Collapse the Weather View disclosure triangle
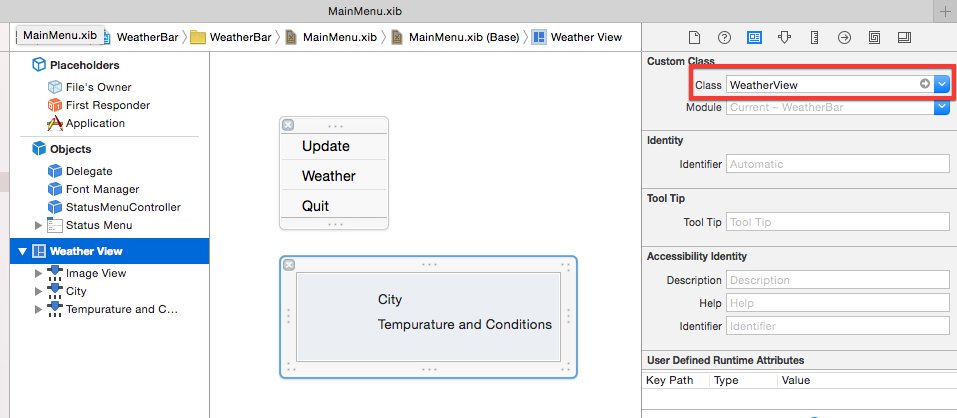The height and width of the screenshot is (418, 957). pyautogui.click(x=23, y=251)
